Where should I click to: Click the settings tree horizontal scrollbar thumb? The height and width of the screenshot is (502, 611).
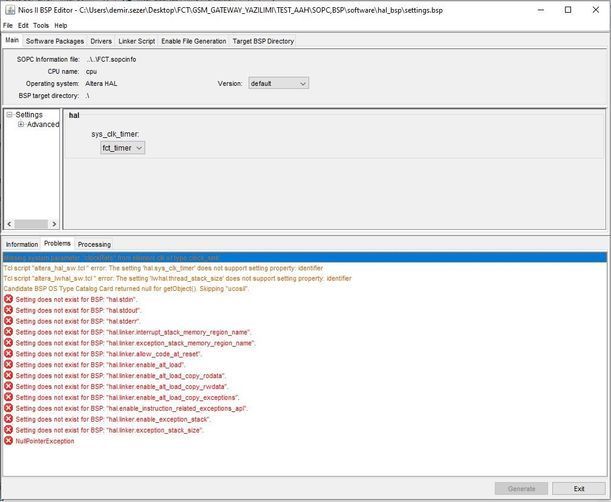(x=31, y=224)
